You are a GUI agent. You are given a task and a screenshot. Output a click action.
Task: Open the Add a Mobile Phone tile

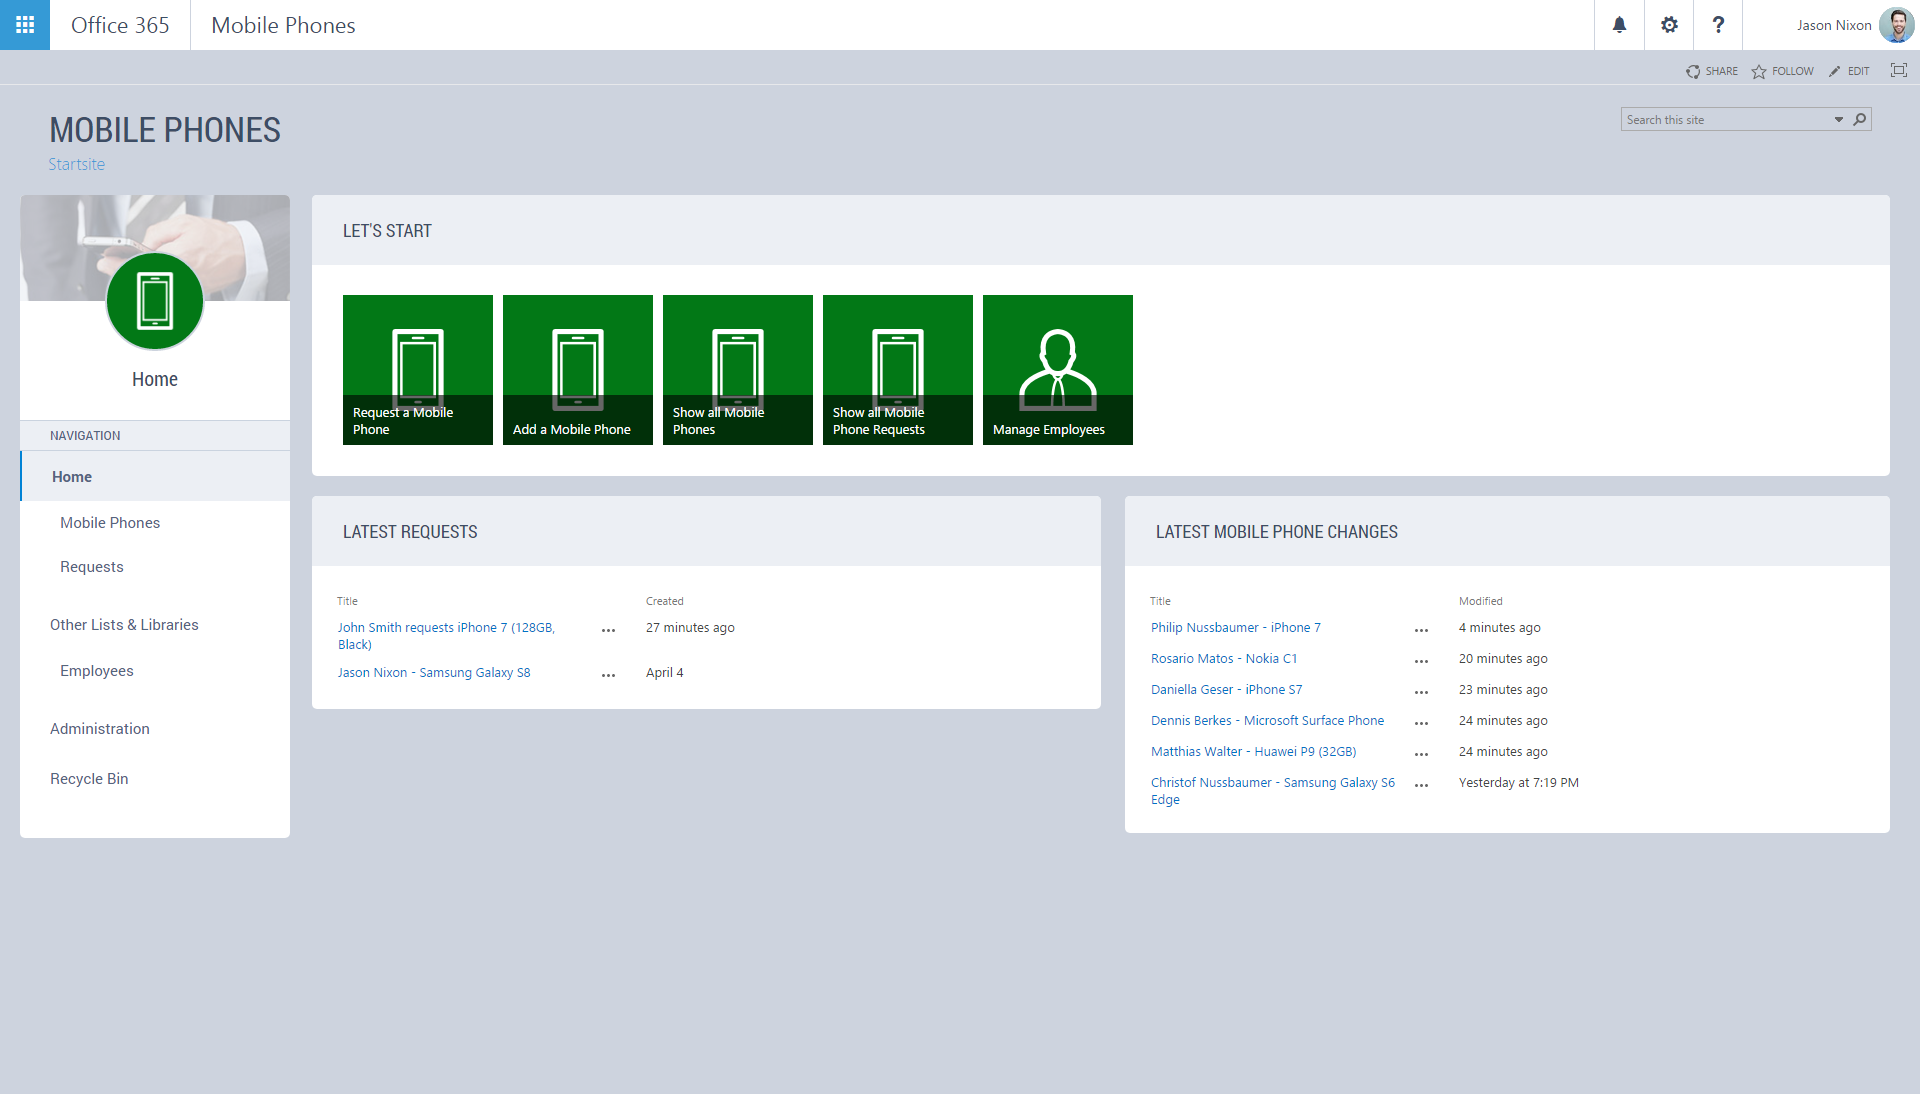(x=578, y=370)
